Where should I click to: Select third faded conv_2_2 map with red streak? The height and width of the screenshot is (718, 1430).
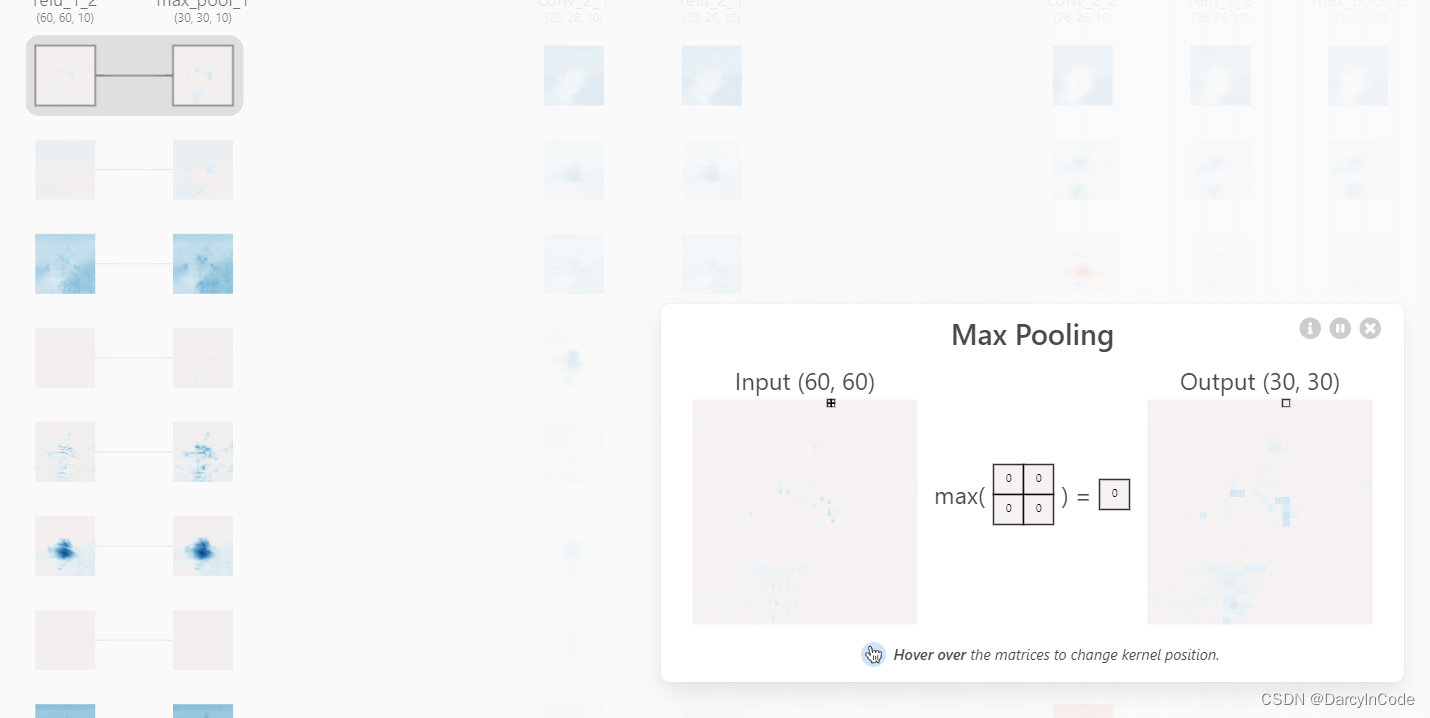[x=1082, y=263]
